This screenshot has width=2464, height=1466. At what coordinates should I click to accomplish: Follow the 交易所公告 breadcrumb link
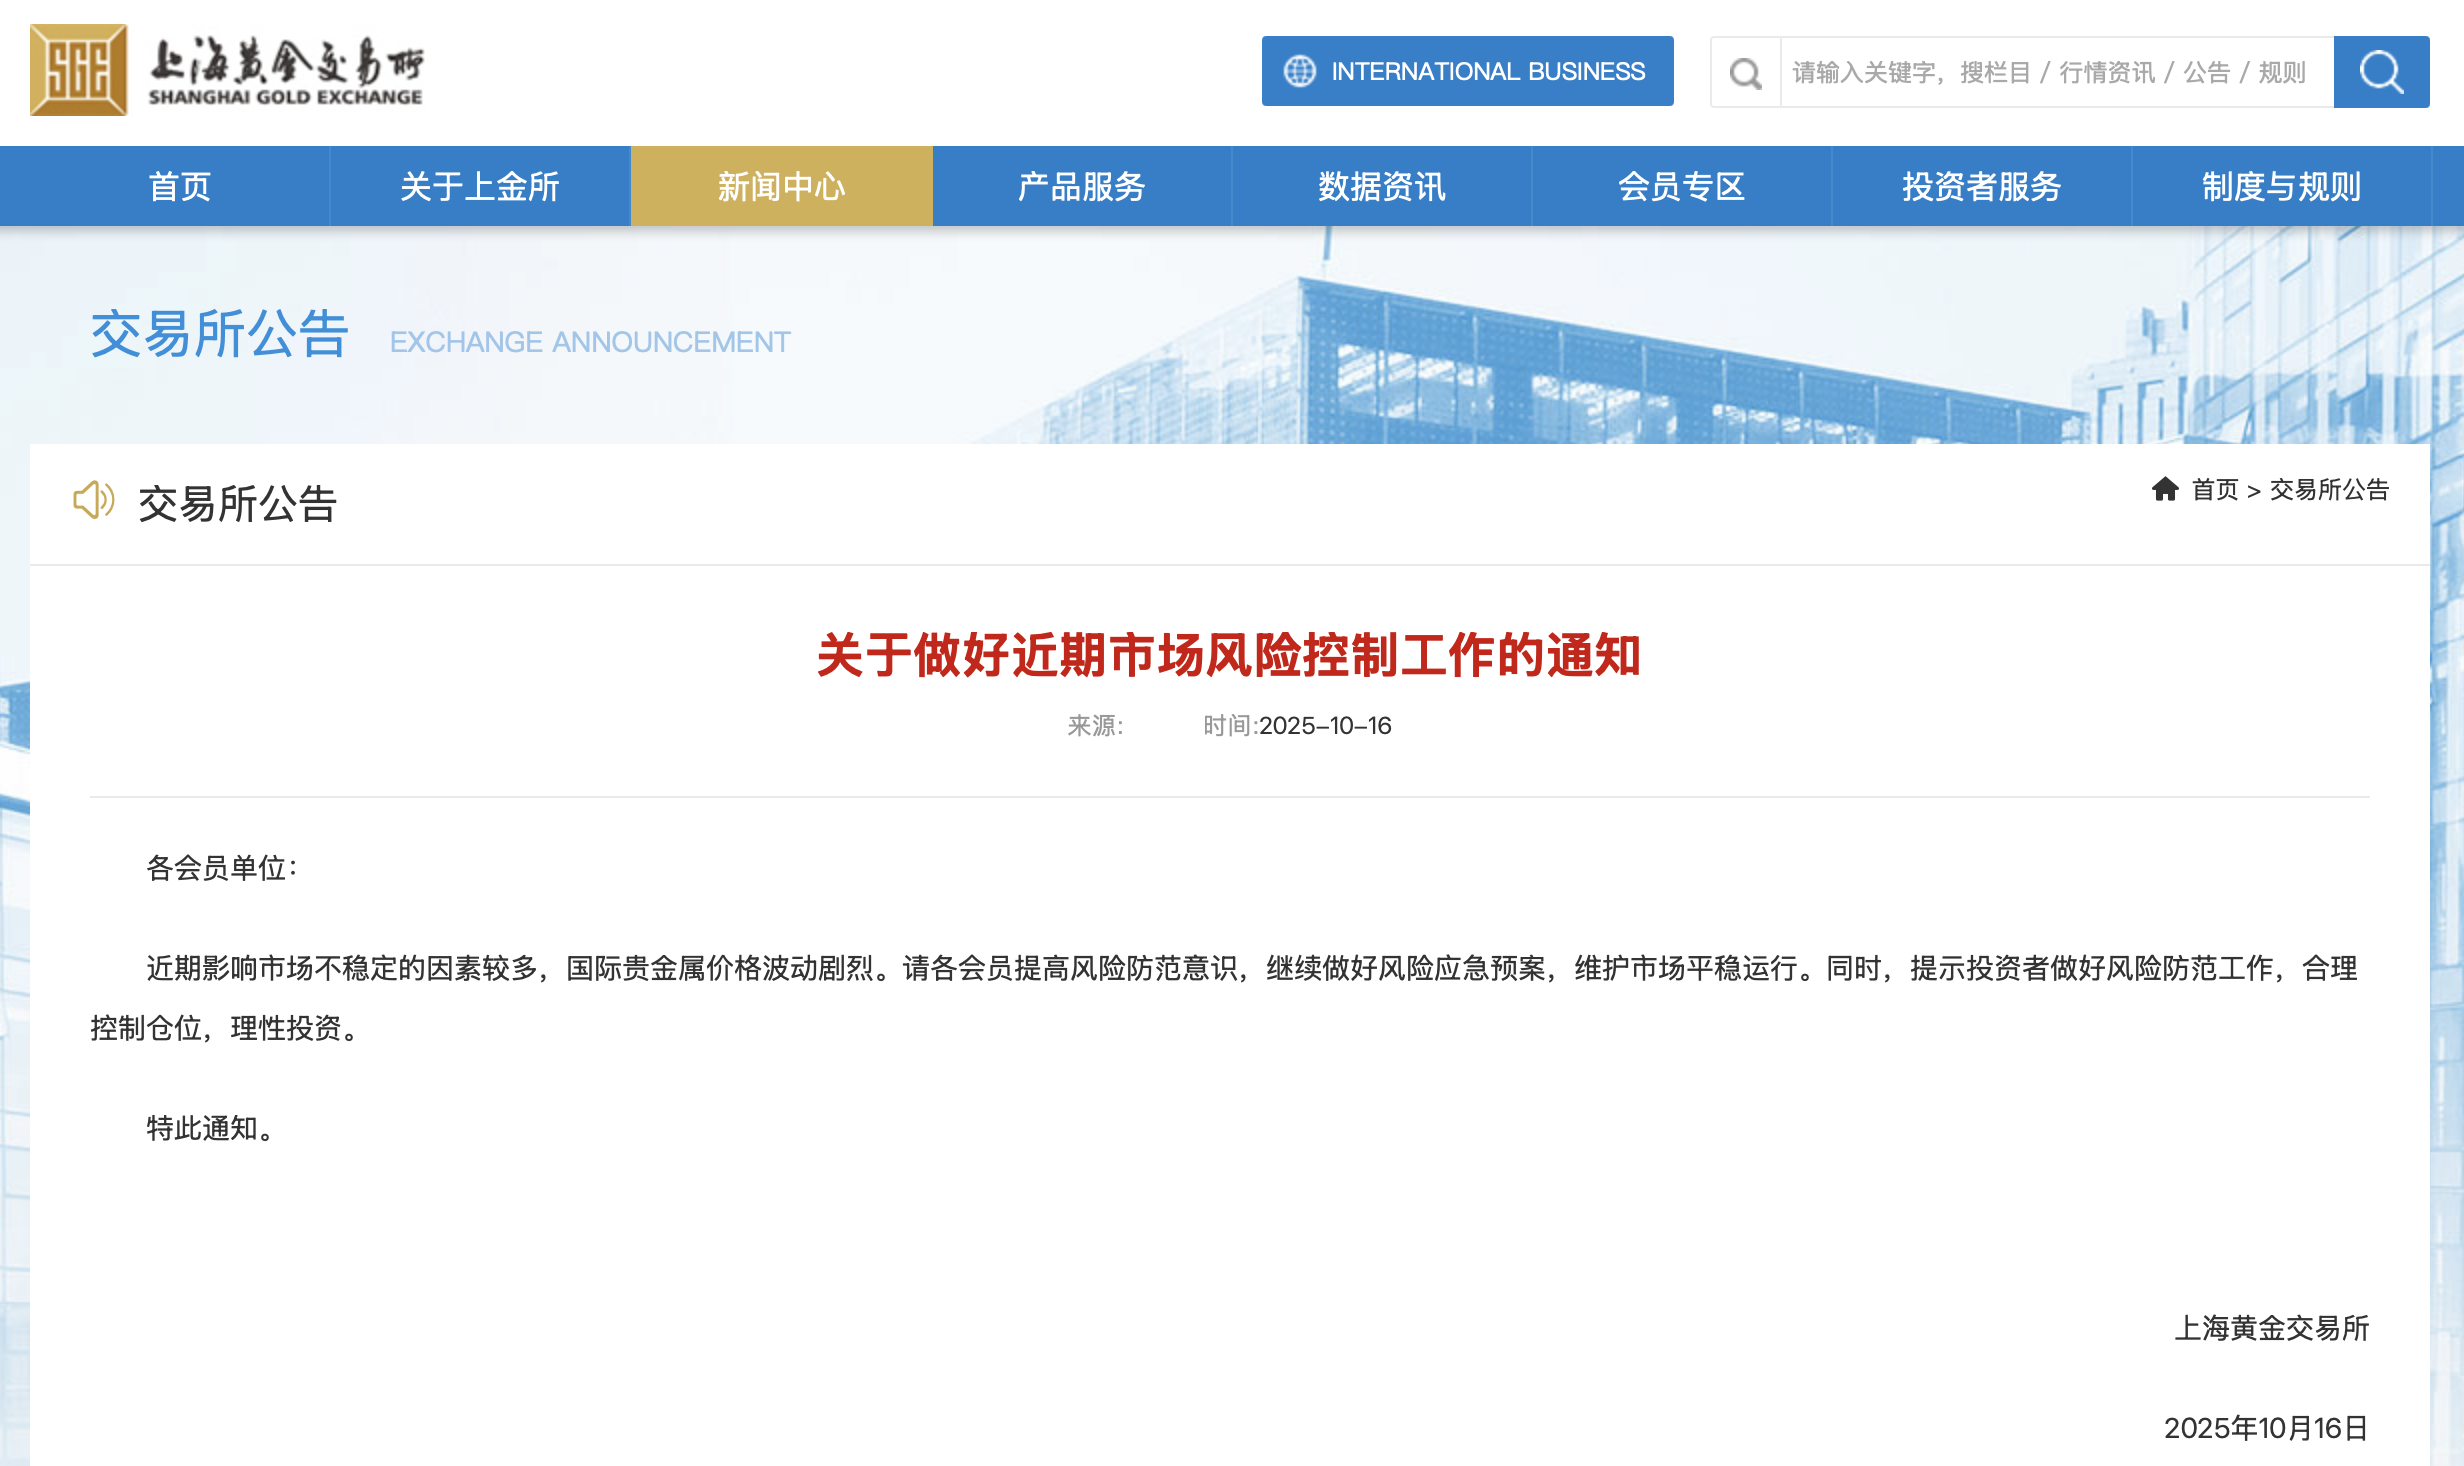tap(2329, 490)
